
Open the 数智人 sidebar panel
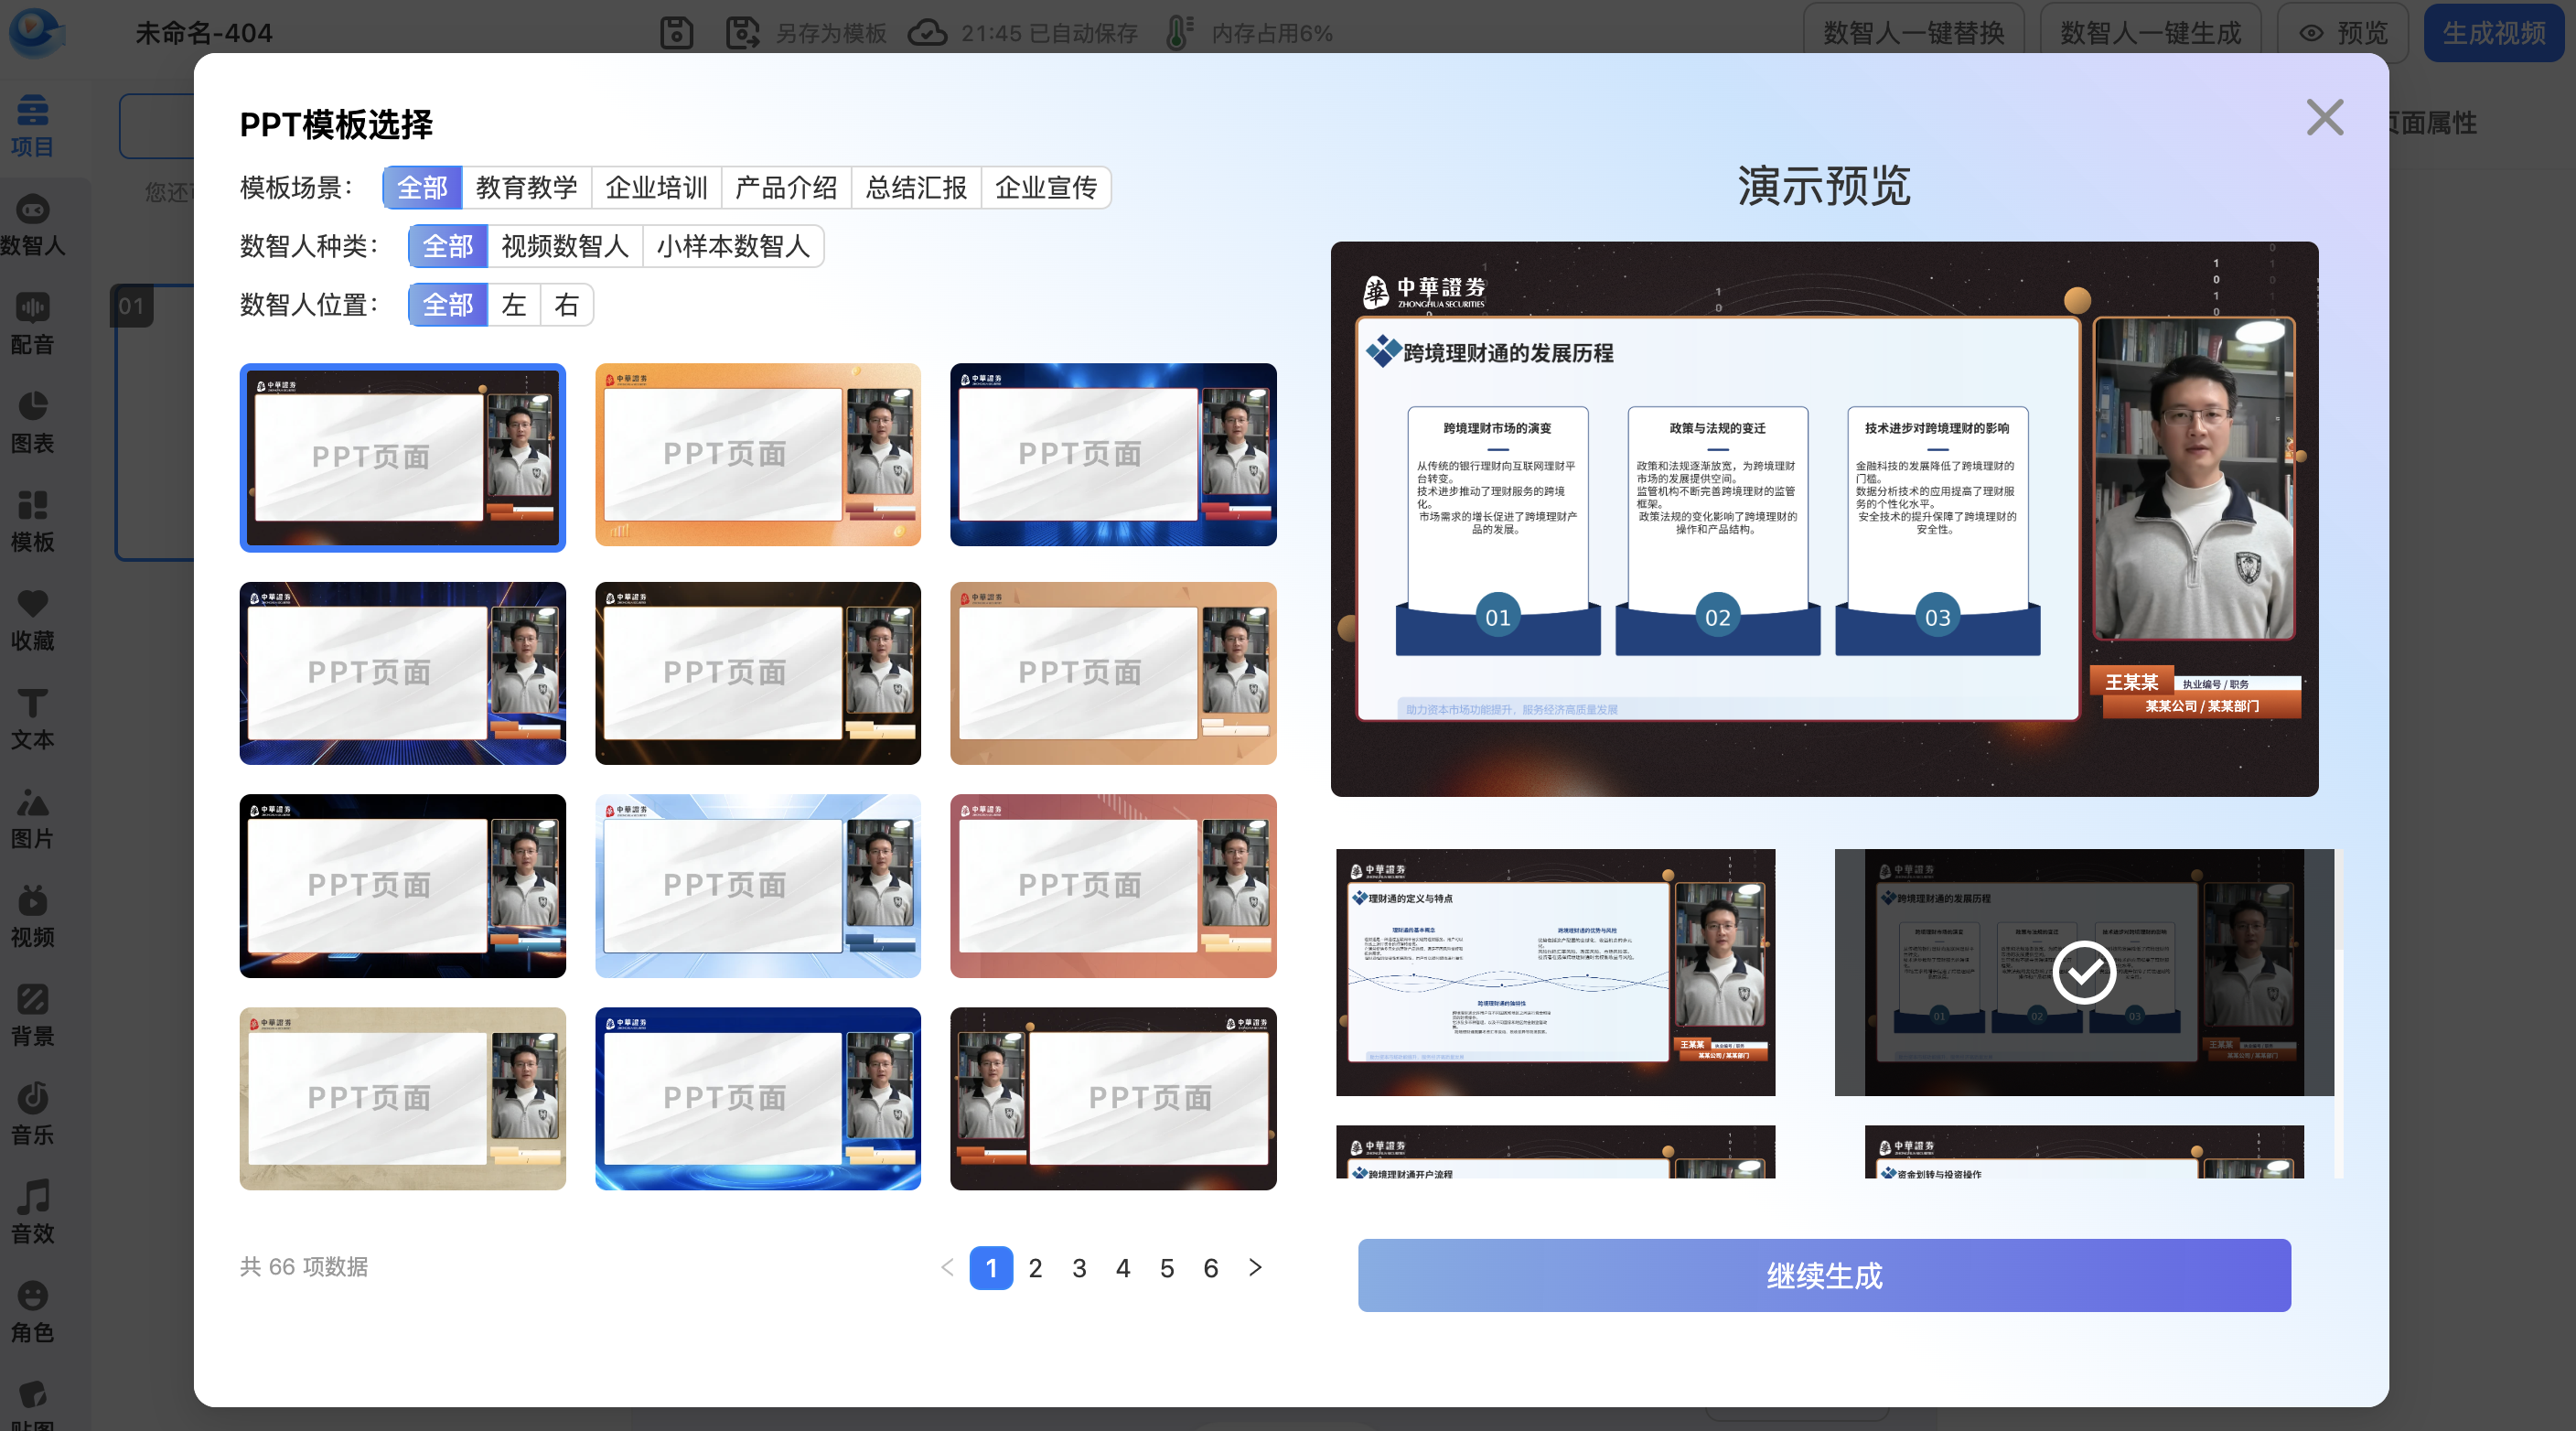click(x=32, y=225)
